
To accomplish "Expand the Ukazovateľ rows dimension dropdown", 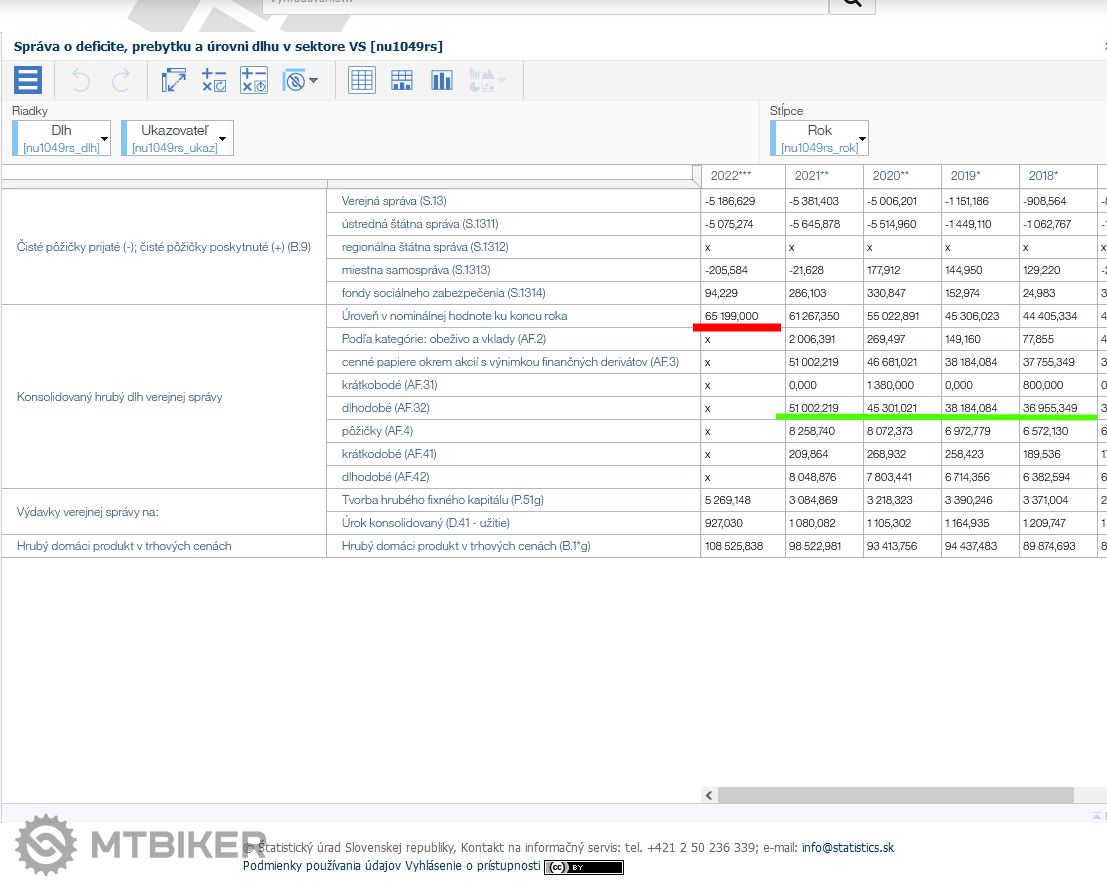I will pyautogui.click(x=223, y=138).
